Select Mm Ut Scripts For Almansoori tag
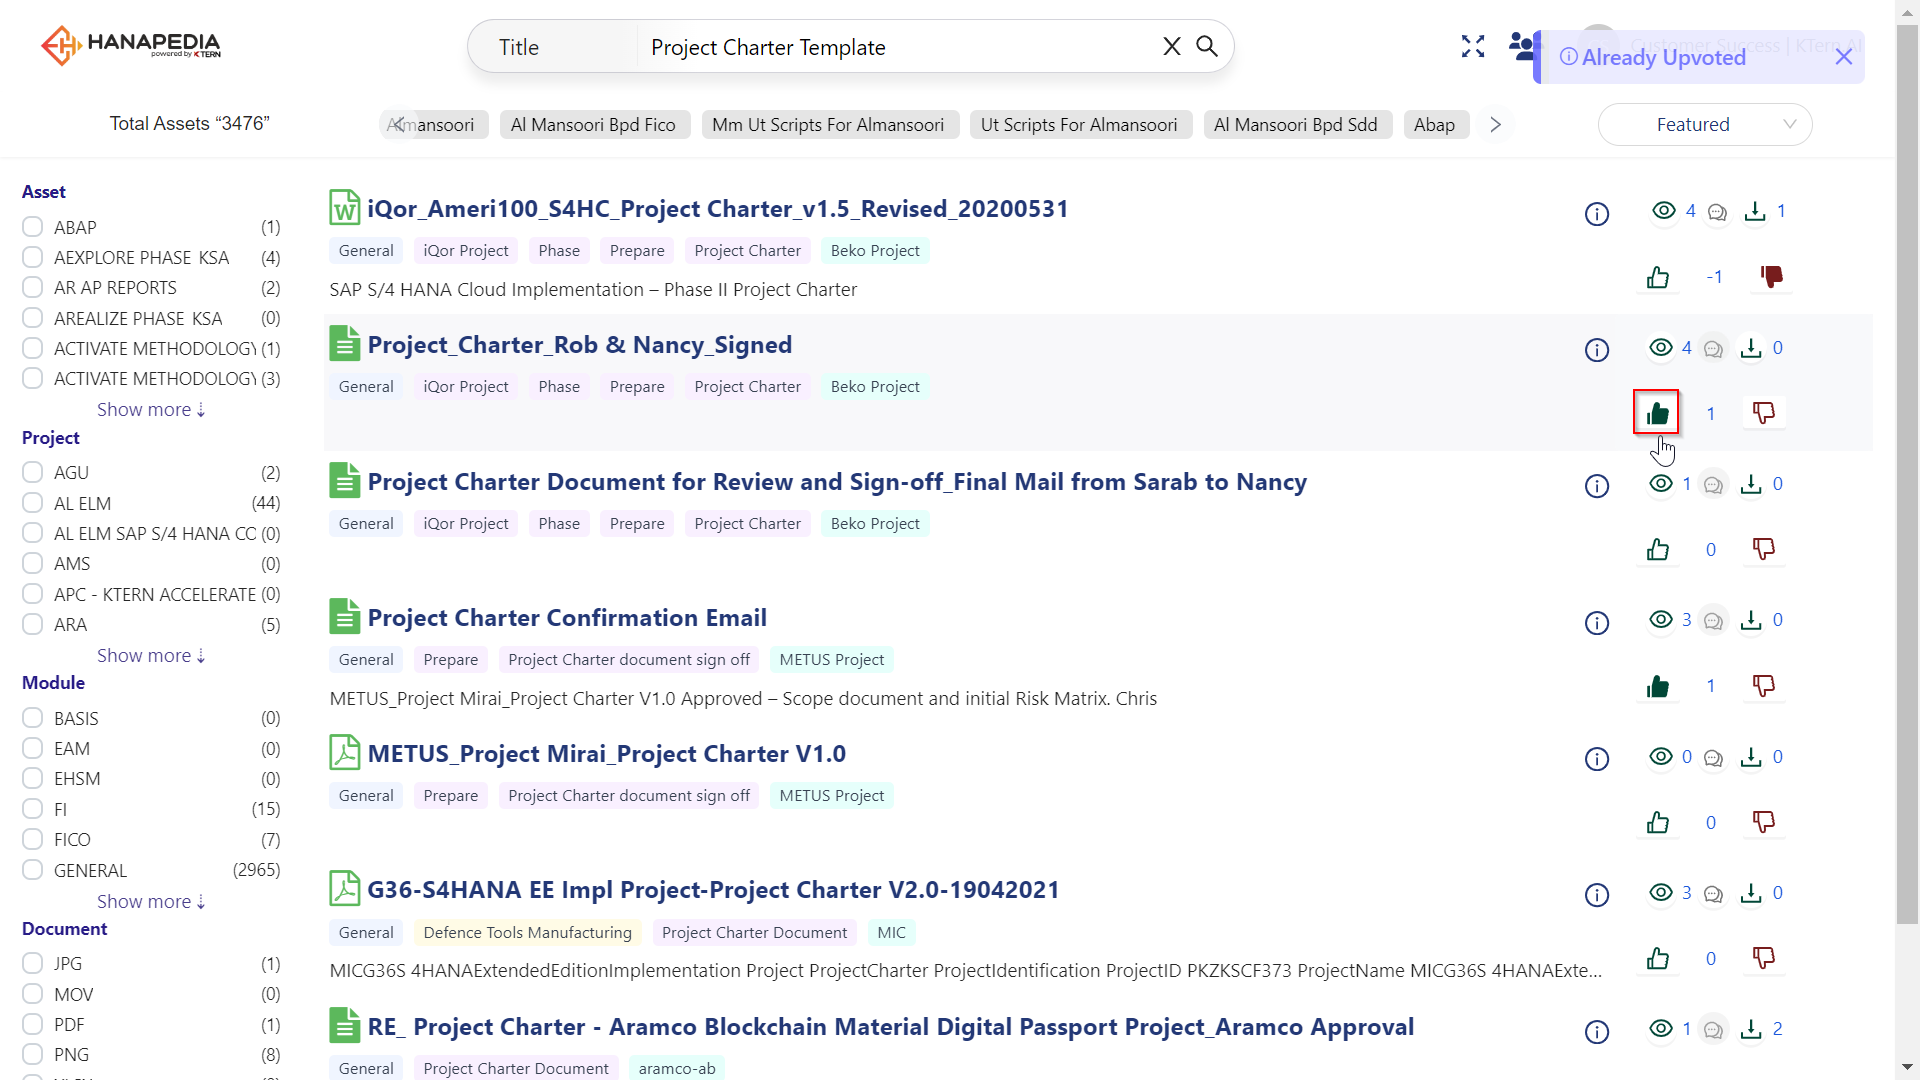 point(829,125)
